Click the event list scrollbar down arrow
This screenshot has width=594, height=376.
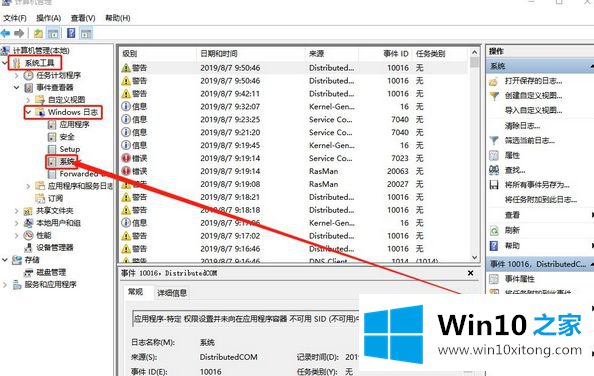[x=475, y=257]
